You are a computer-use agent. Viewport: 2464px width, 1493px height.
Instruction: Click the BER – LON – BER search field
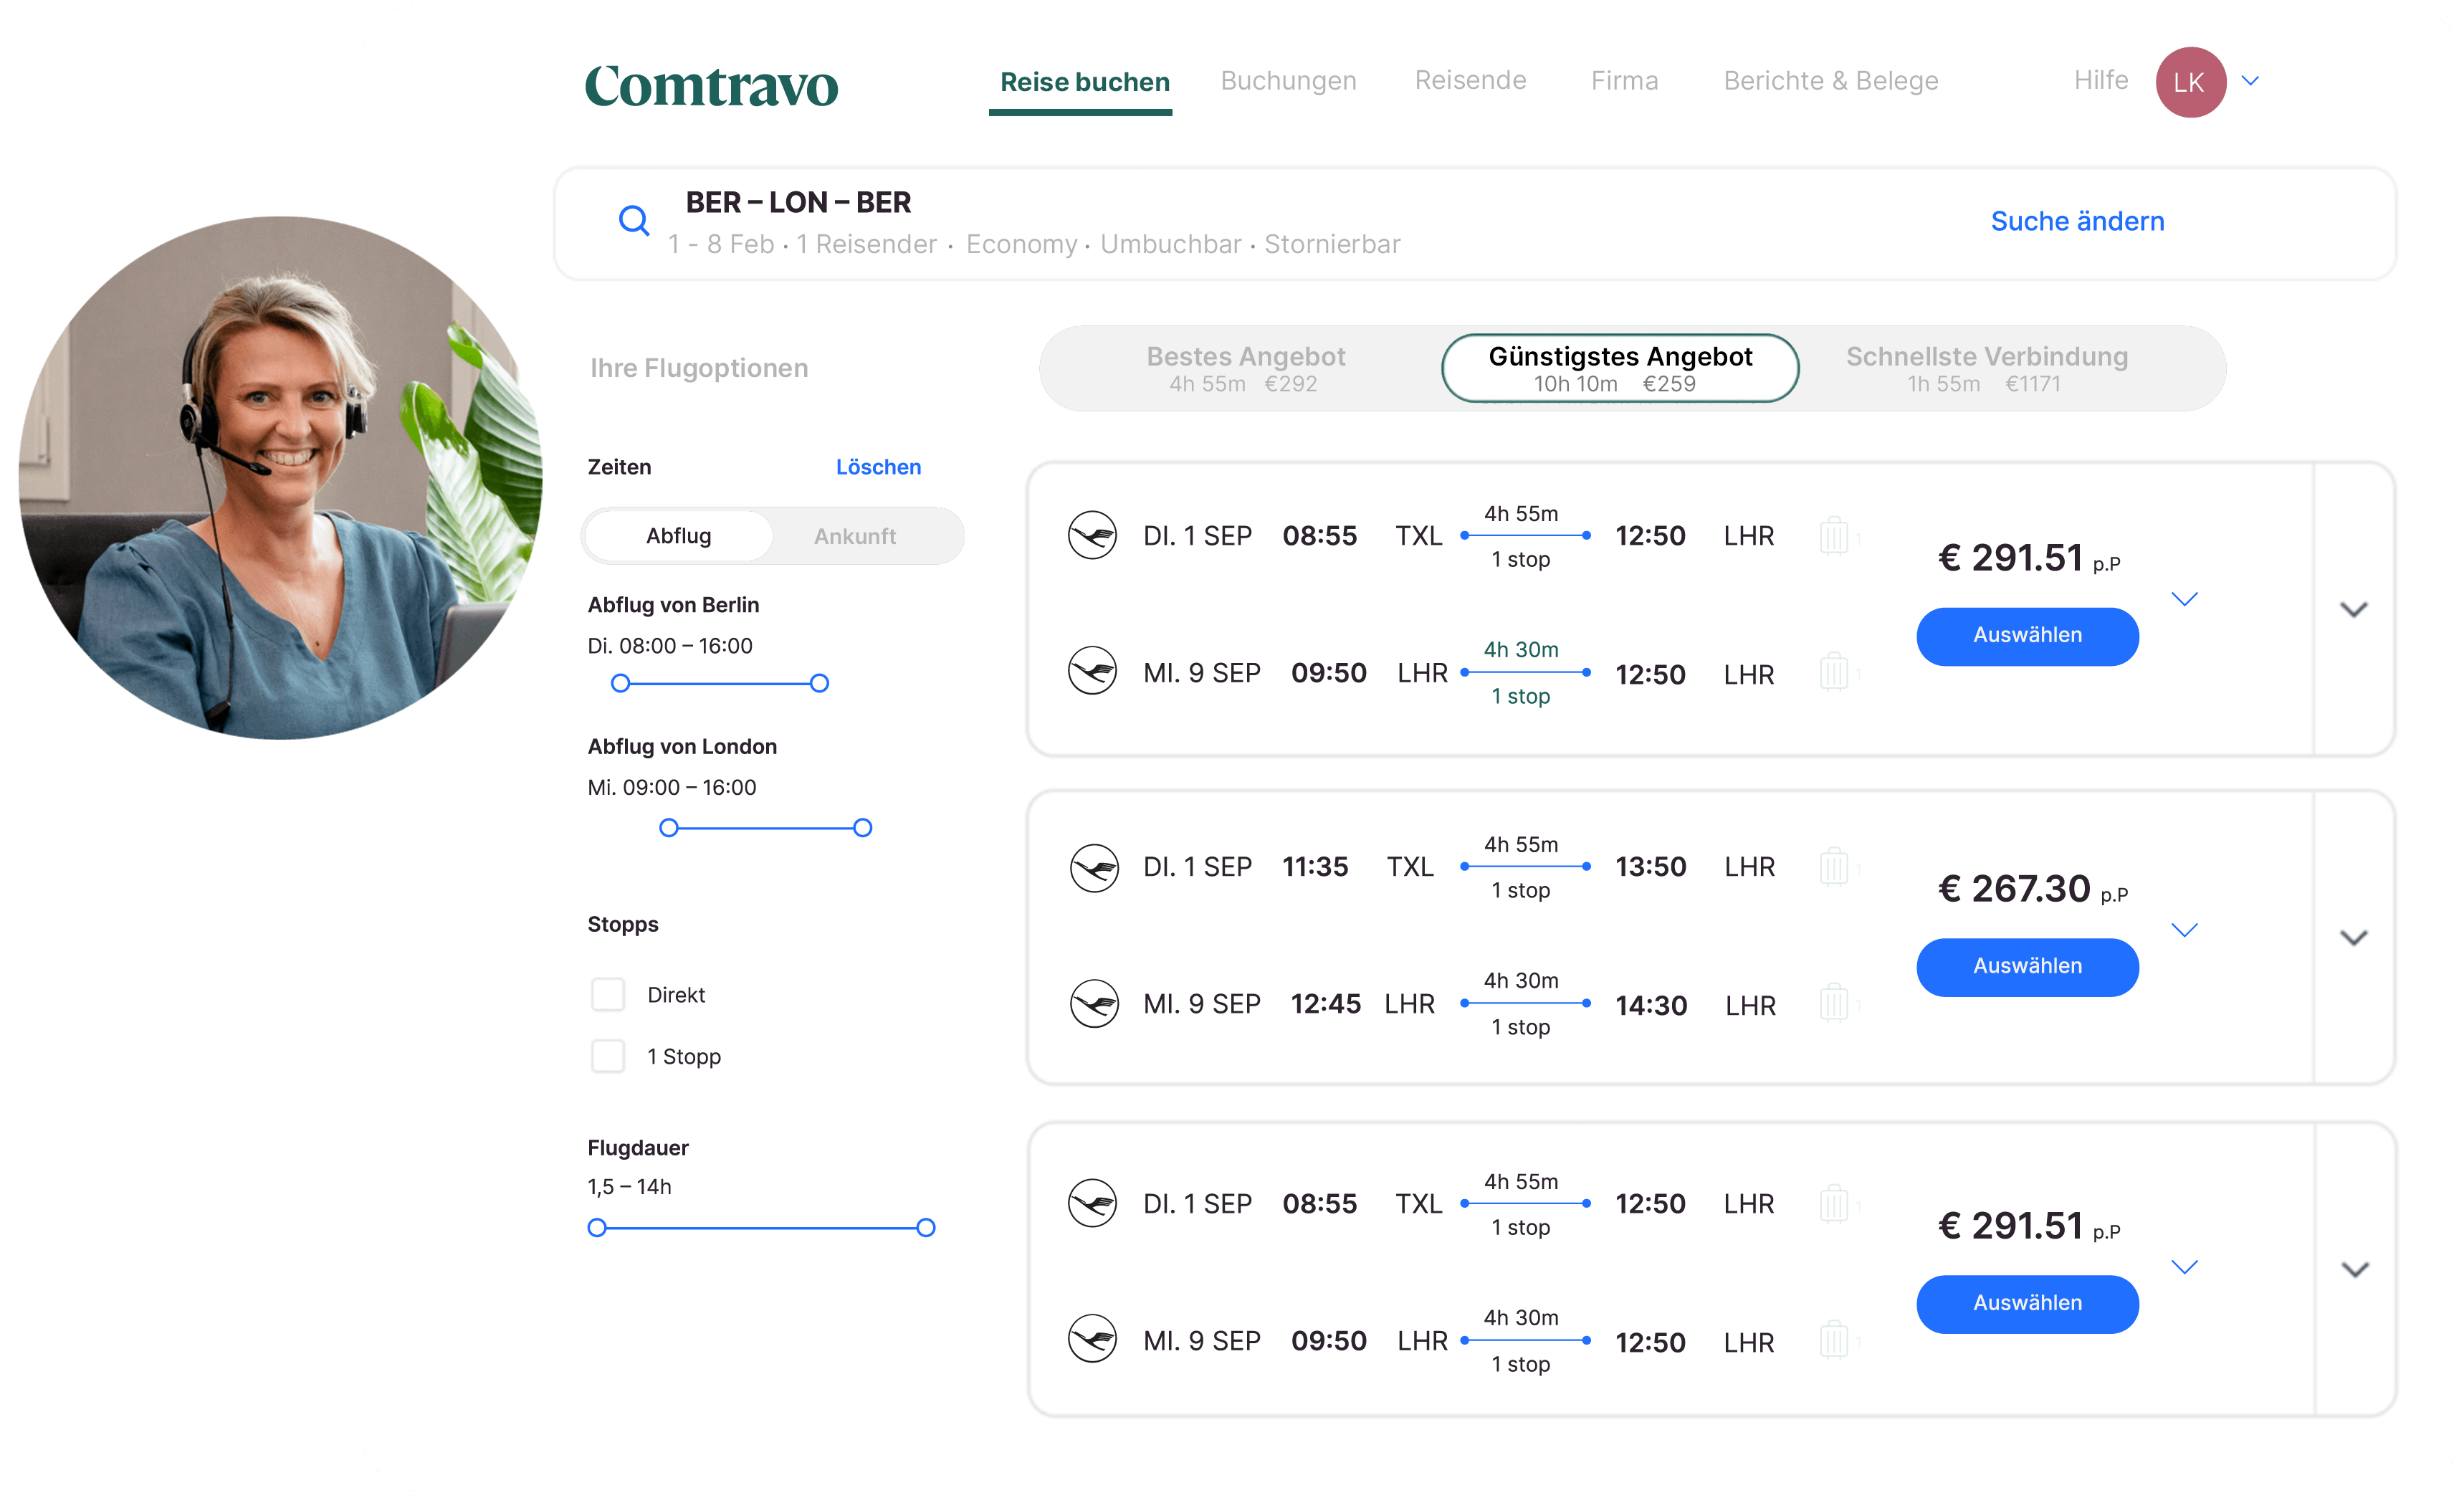(1475, 223)
